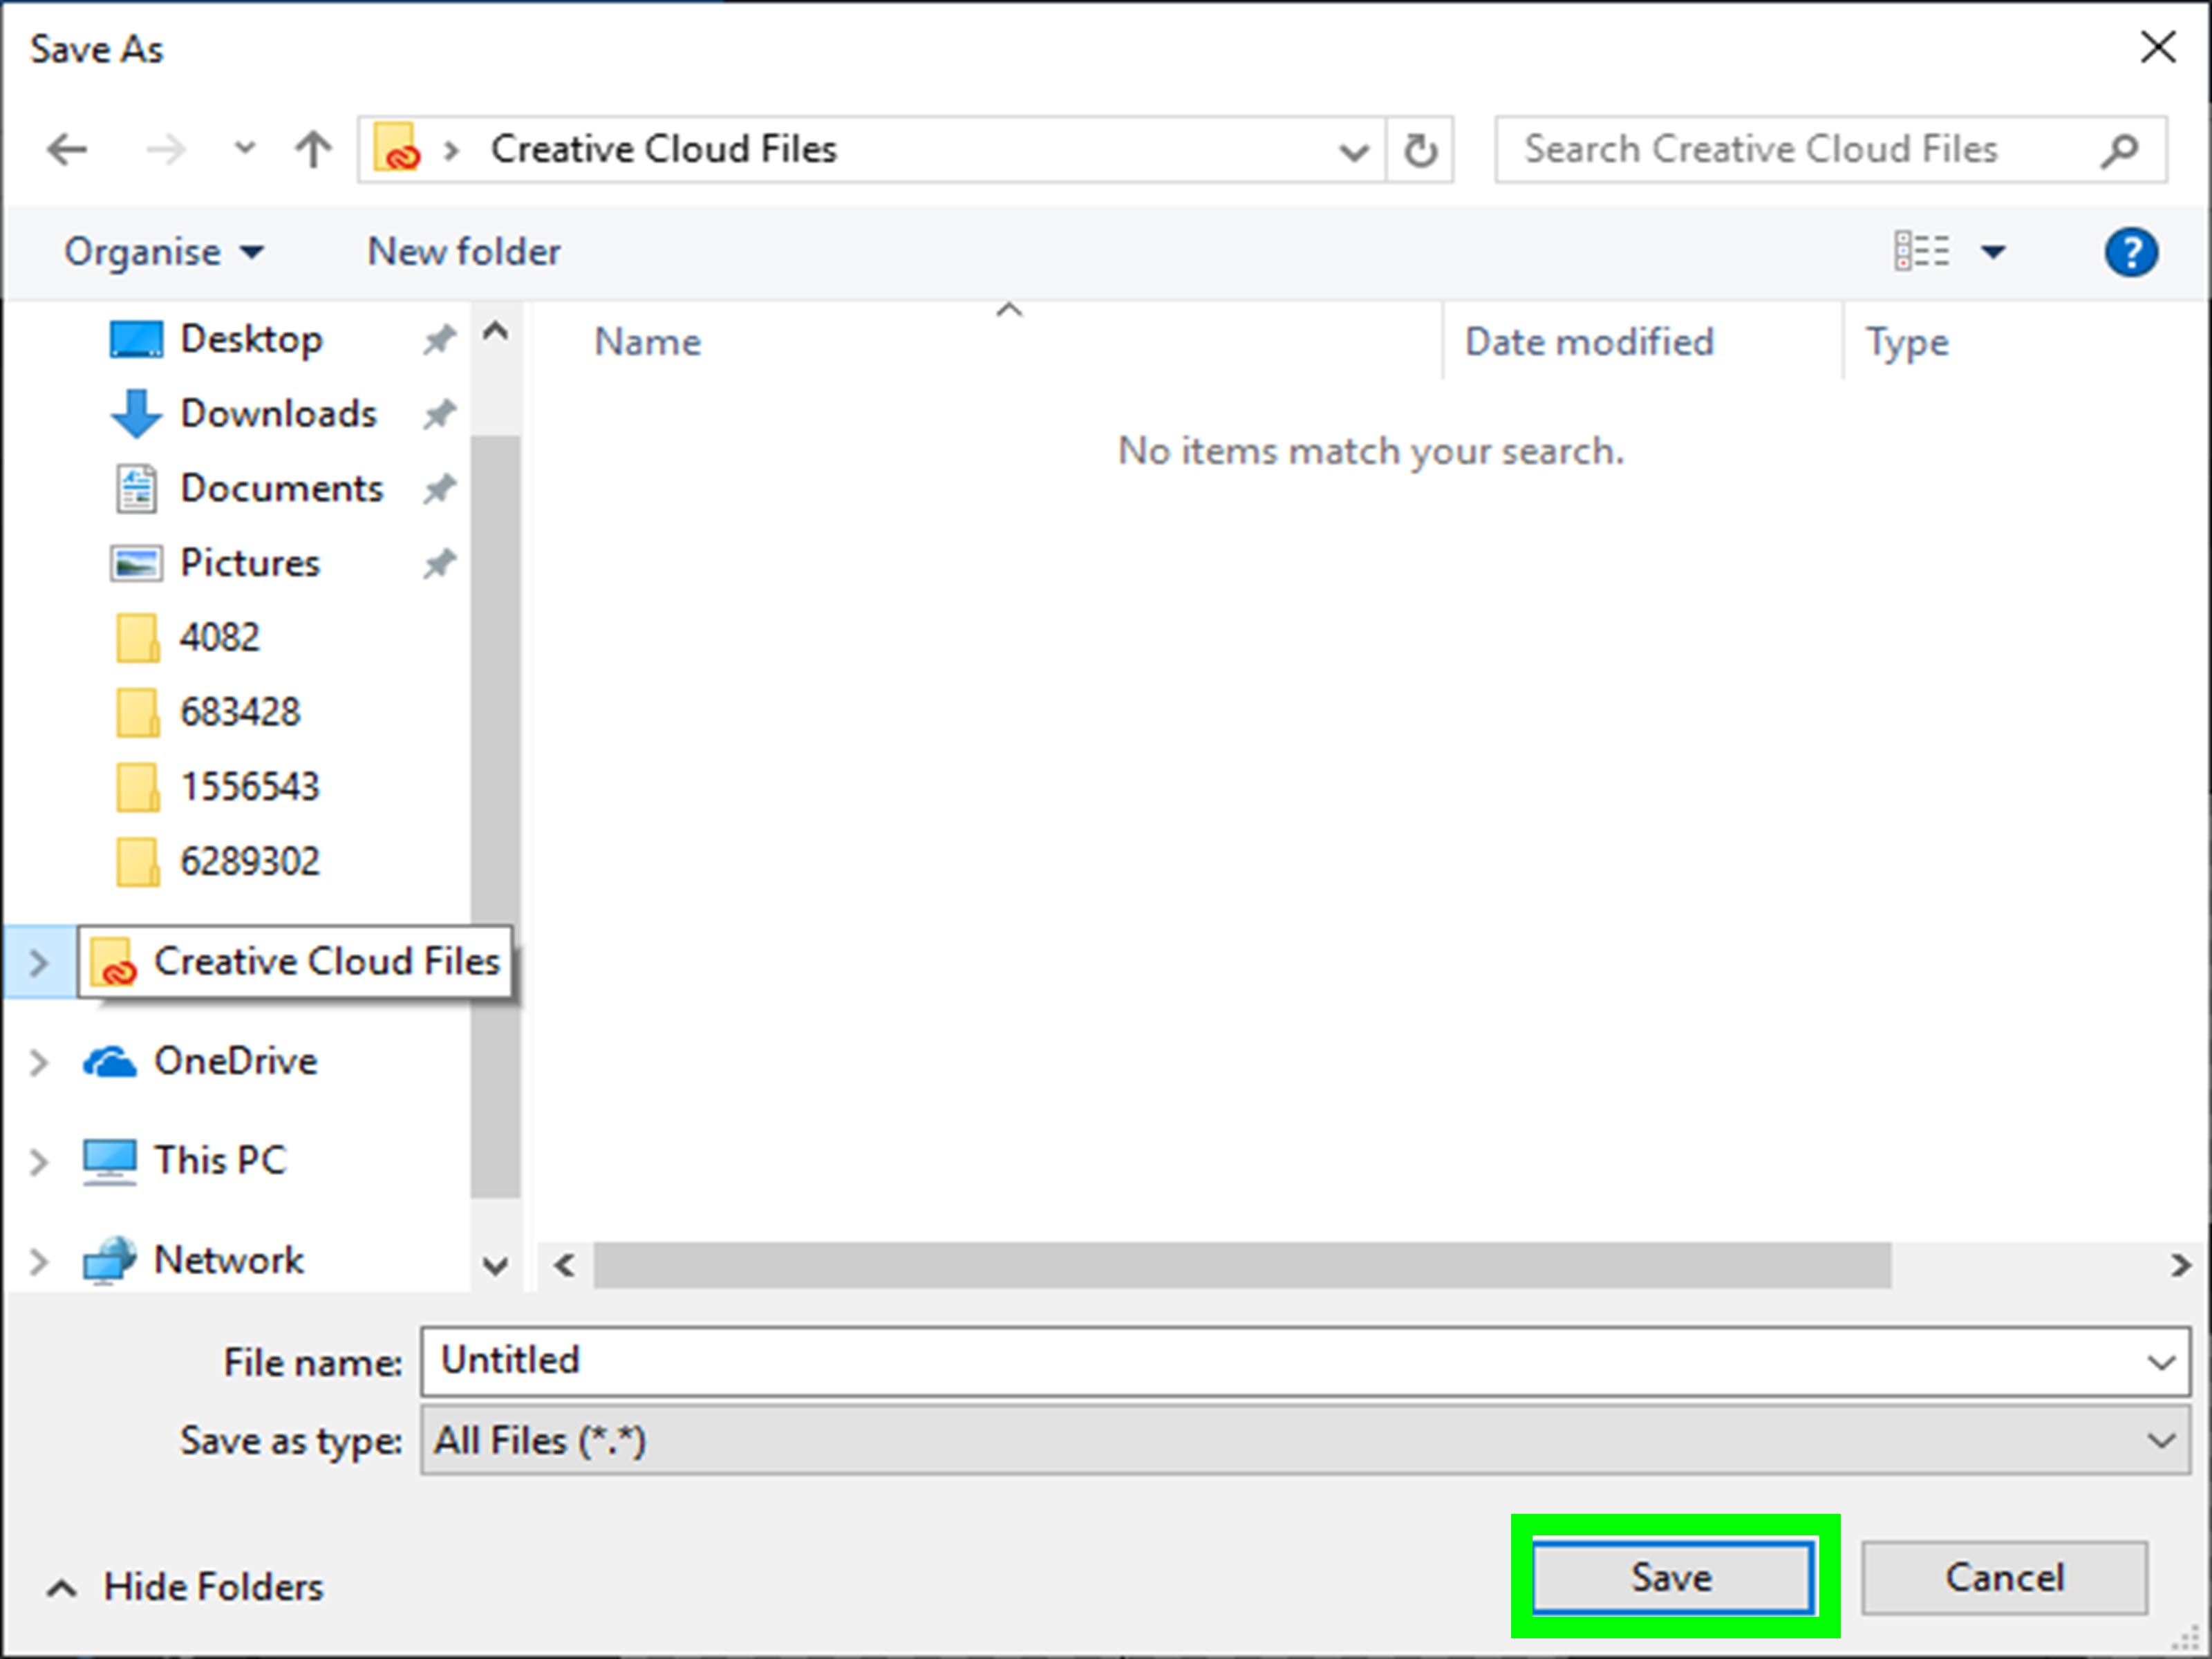Open the Organise menu
This screenshot has width=2212, height=1659.
click(x=164, y=252)
